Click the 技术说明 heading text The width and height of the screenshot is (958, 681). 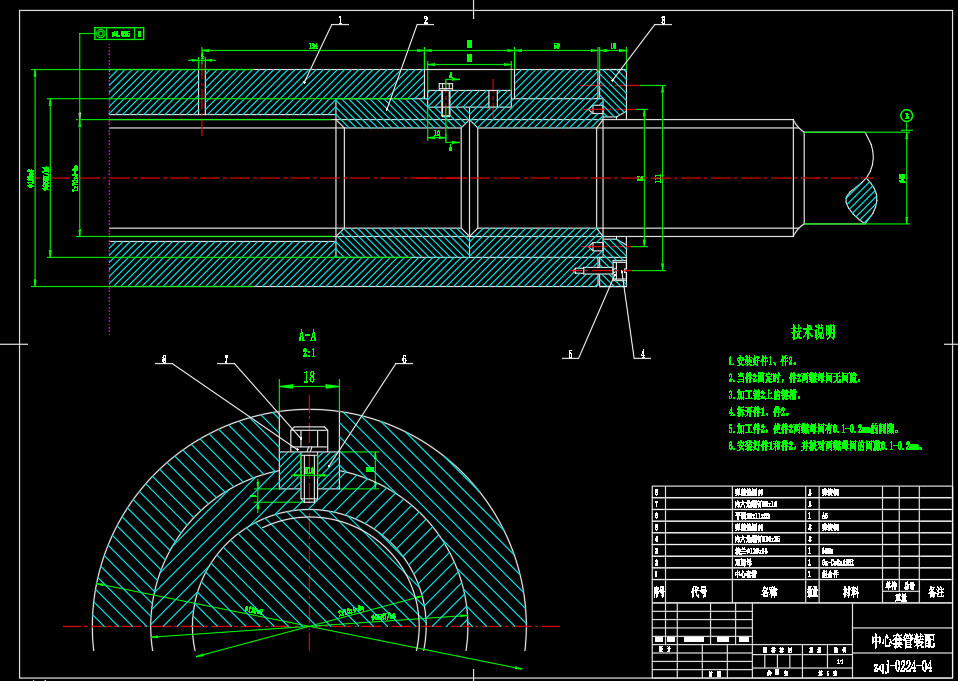(813, 332)
